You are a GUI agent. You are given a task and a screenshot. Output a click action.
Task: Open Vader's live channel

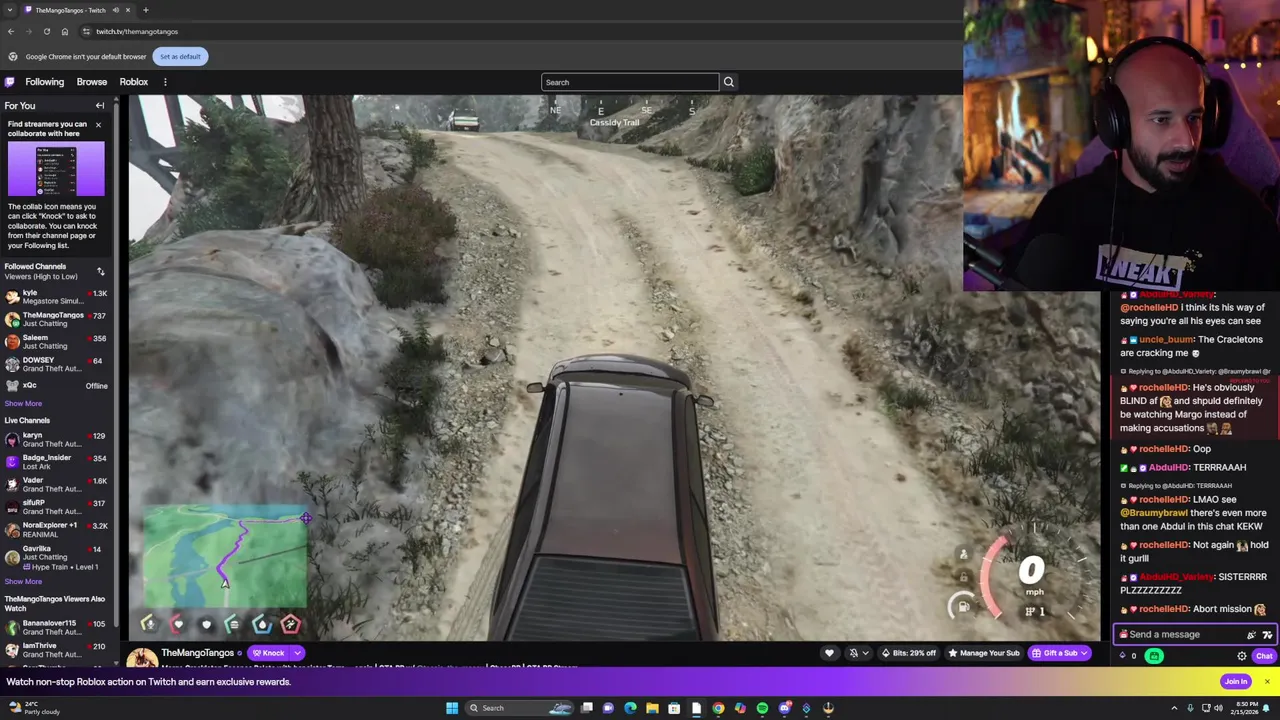click(x=55, y=484)
